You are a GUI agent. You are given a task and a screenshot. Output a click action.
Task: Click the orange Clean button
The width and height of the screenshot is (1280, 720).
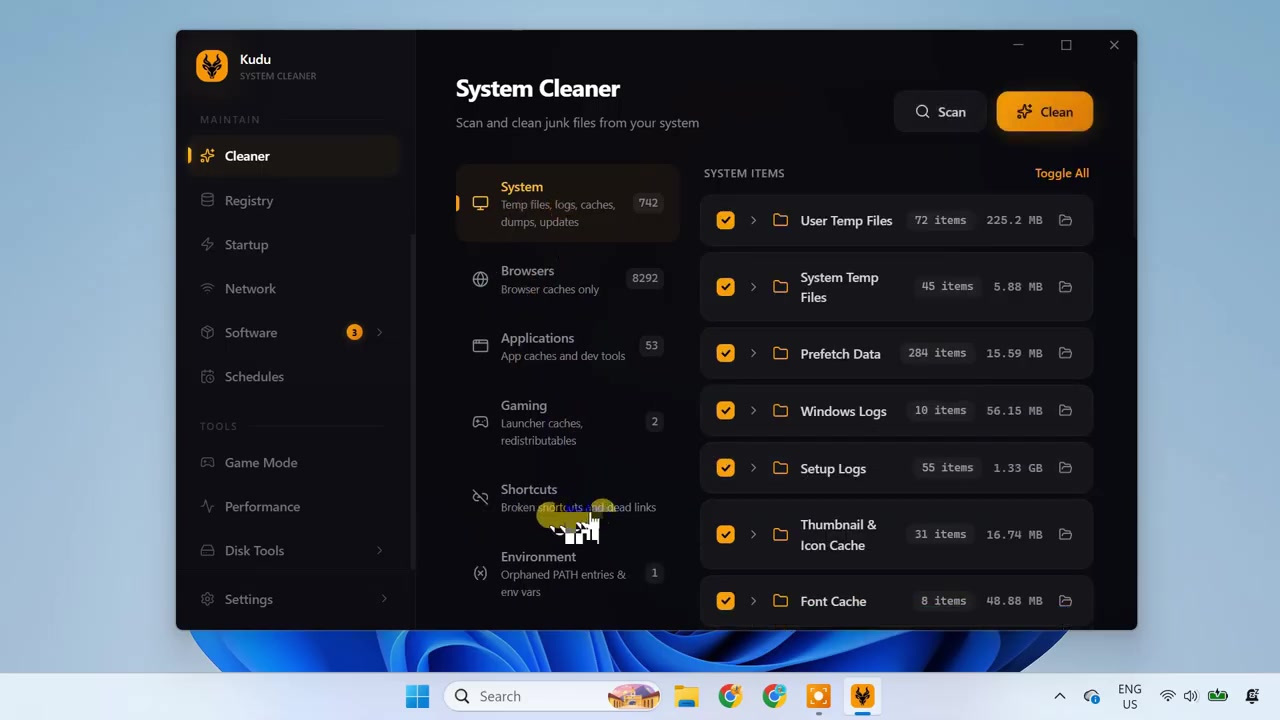[x=1044, y=112]
